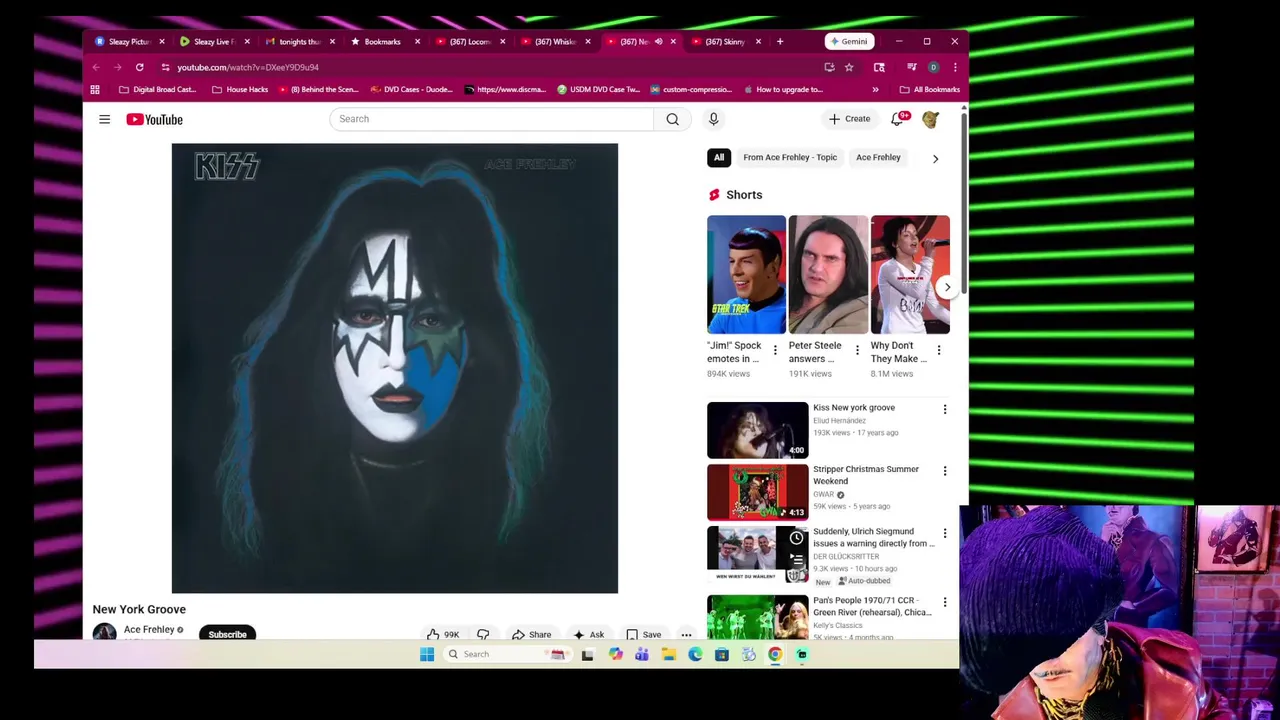Open the Windows Start menu

(x=427, y=654)
